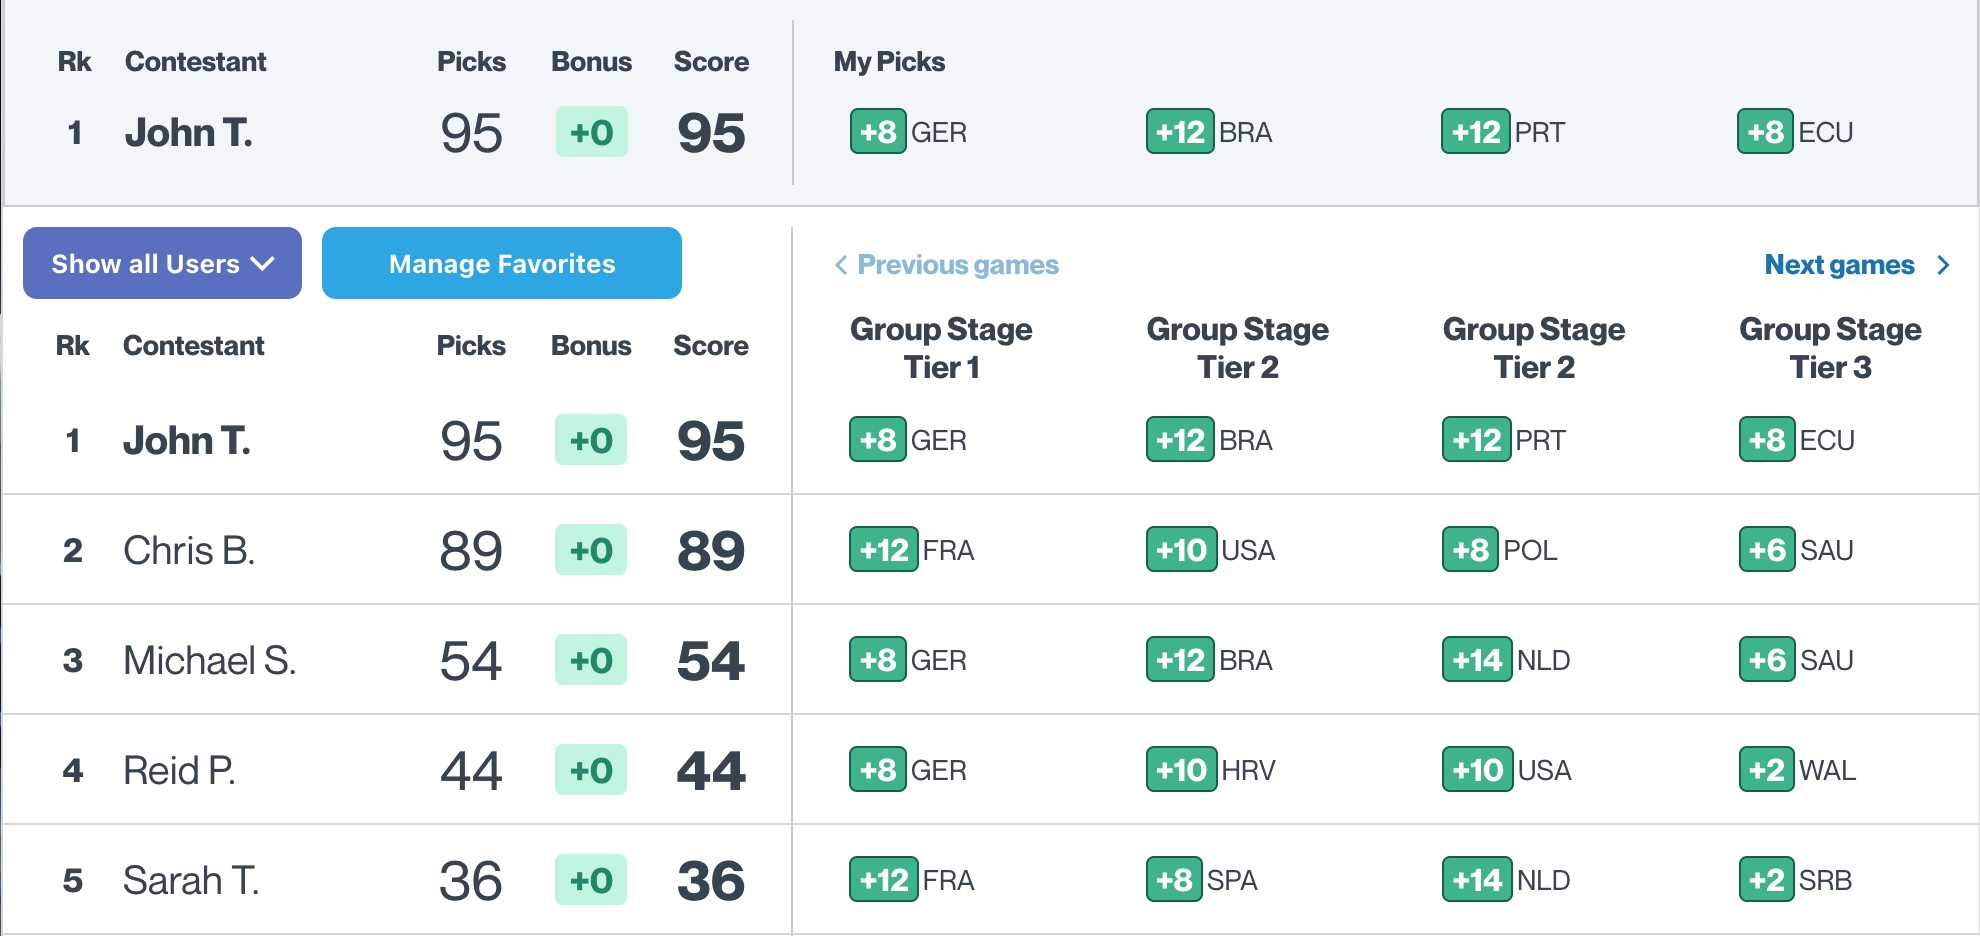
Task: Sort leaderboard by the Score column header
Action: point(711,346)
